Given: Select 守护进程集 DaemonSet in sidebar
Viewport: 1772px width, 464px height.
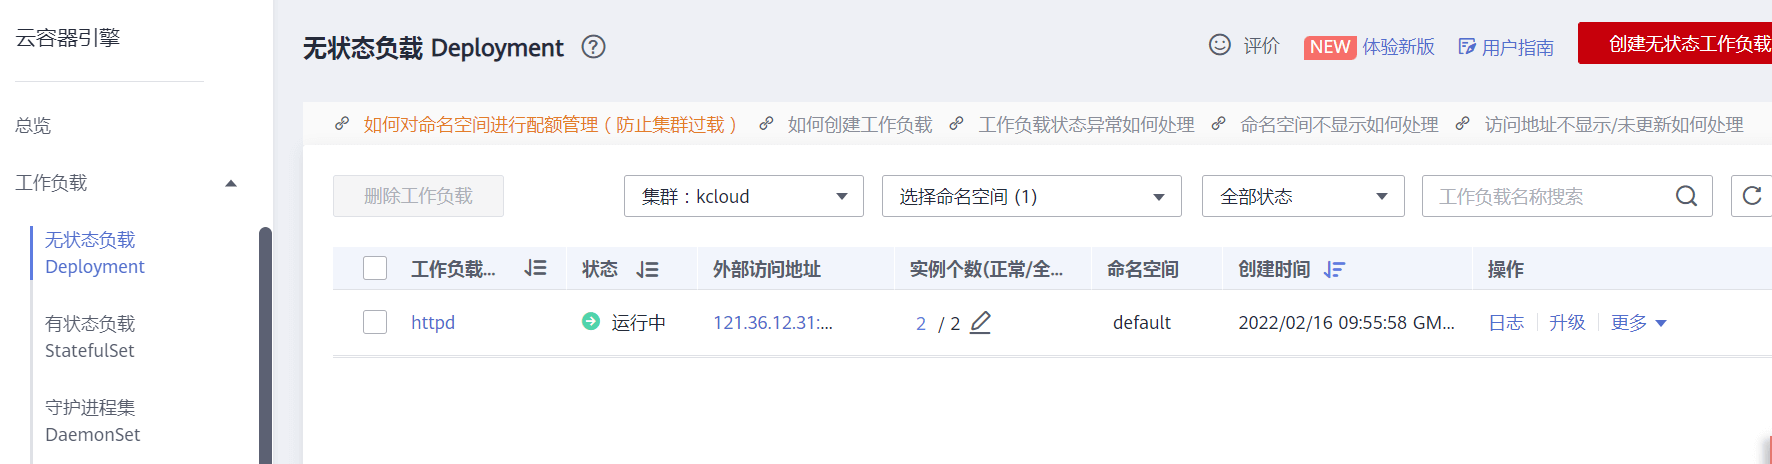Looking at the screenshot, I should [x=92, y=421].
